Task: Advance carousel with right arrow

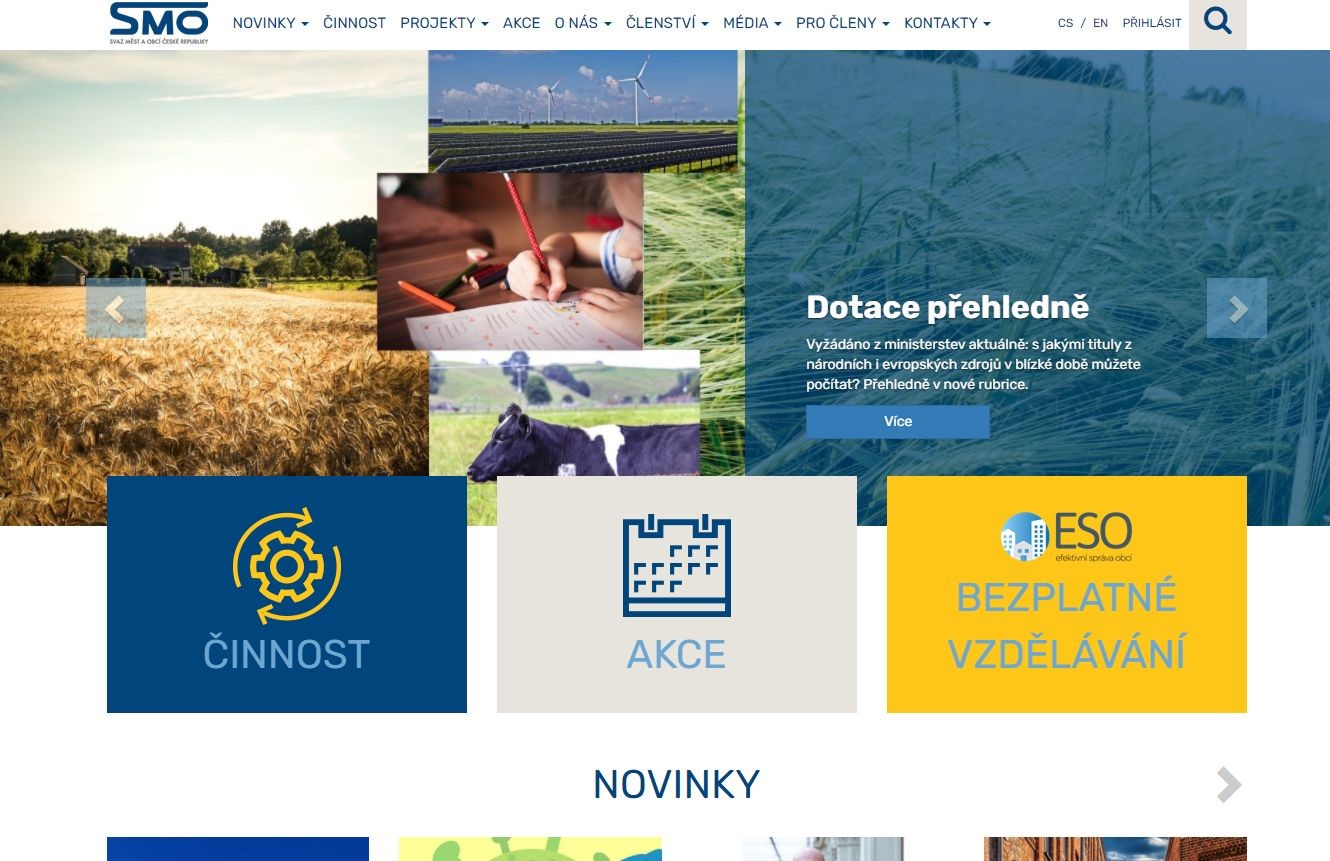Action: (x=1237, y=308)
